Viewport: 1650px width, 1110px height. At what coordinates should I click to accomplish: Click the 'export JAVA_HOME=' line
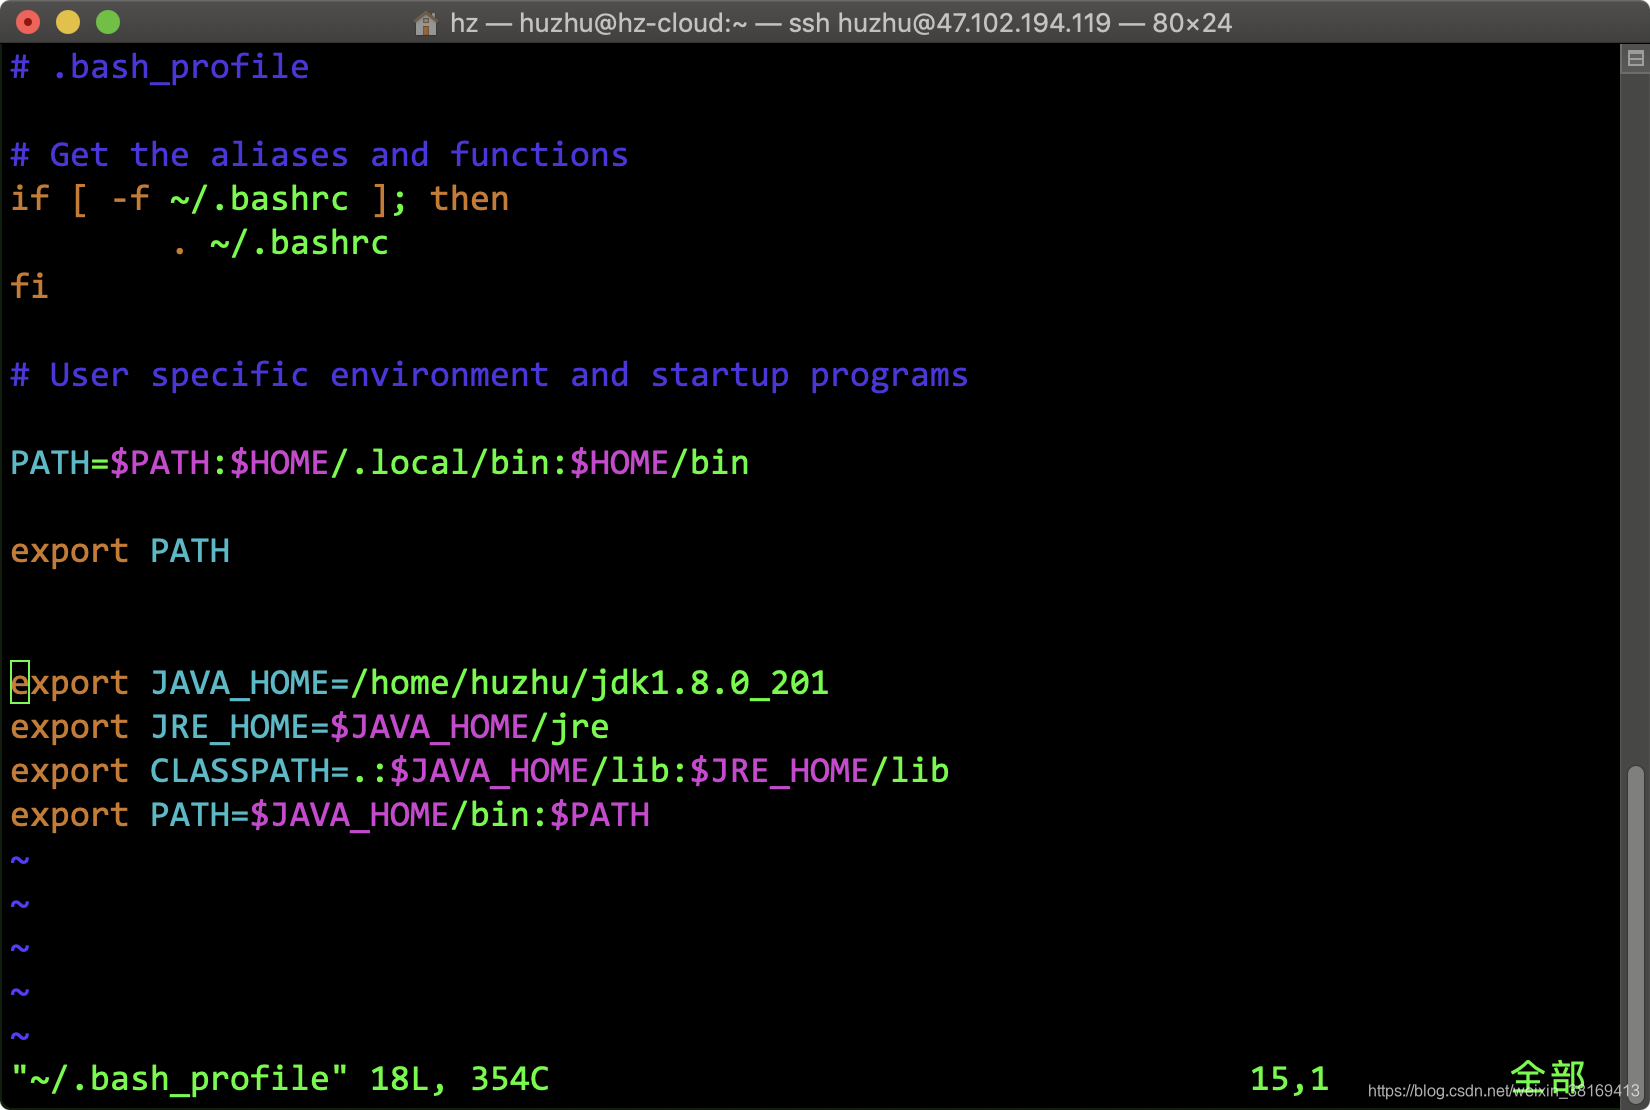click(x=420, y=683)
